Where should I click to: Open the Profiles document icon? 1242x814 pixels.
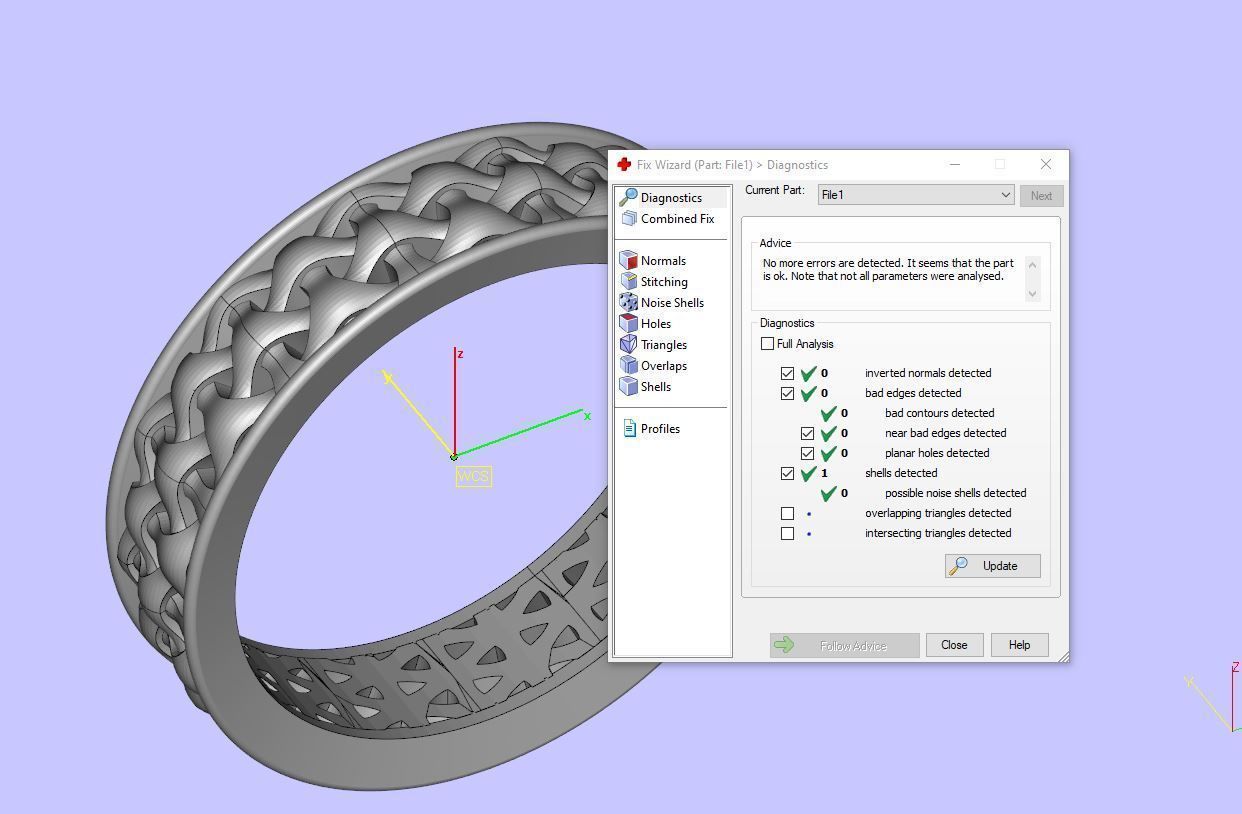click(629, 429)
